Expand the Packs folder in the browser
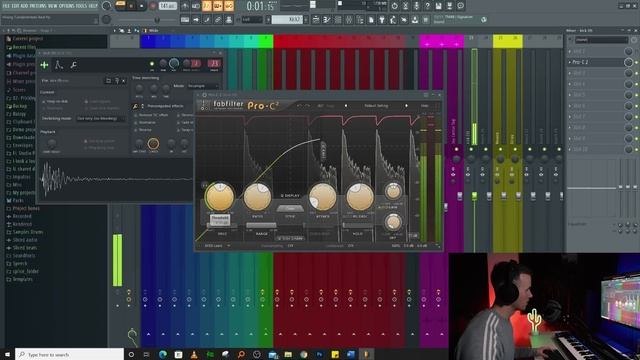The image size is (640, 360). click(15, 200)
